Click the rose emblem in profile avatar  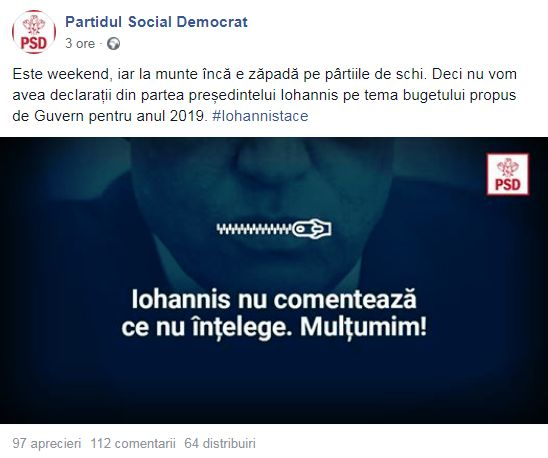click(34, 25)
